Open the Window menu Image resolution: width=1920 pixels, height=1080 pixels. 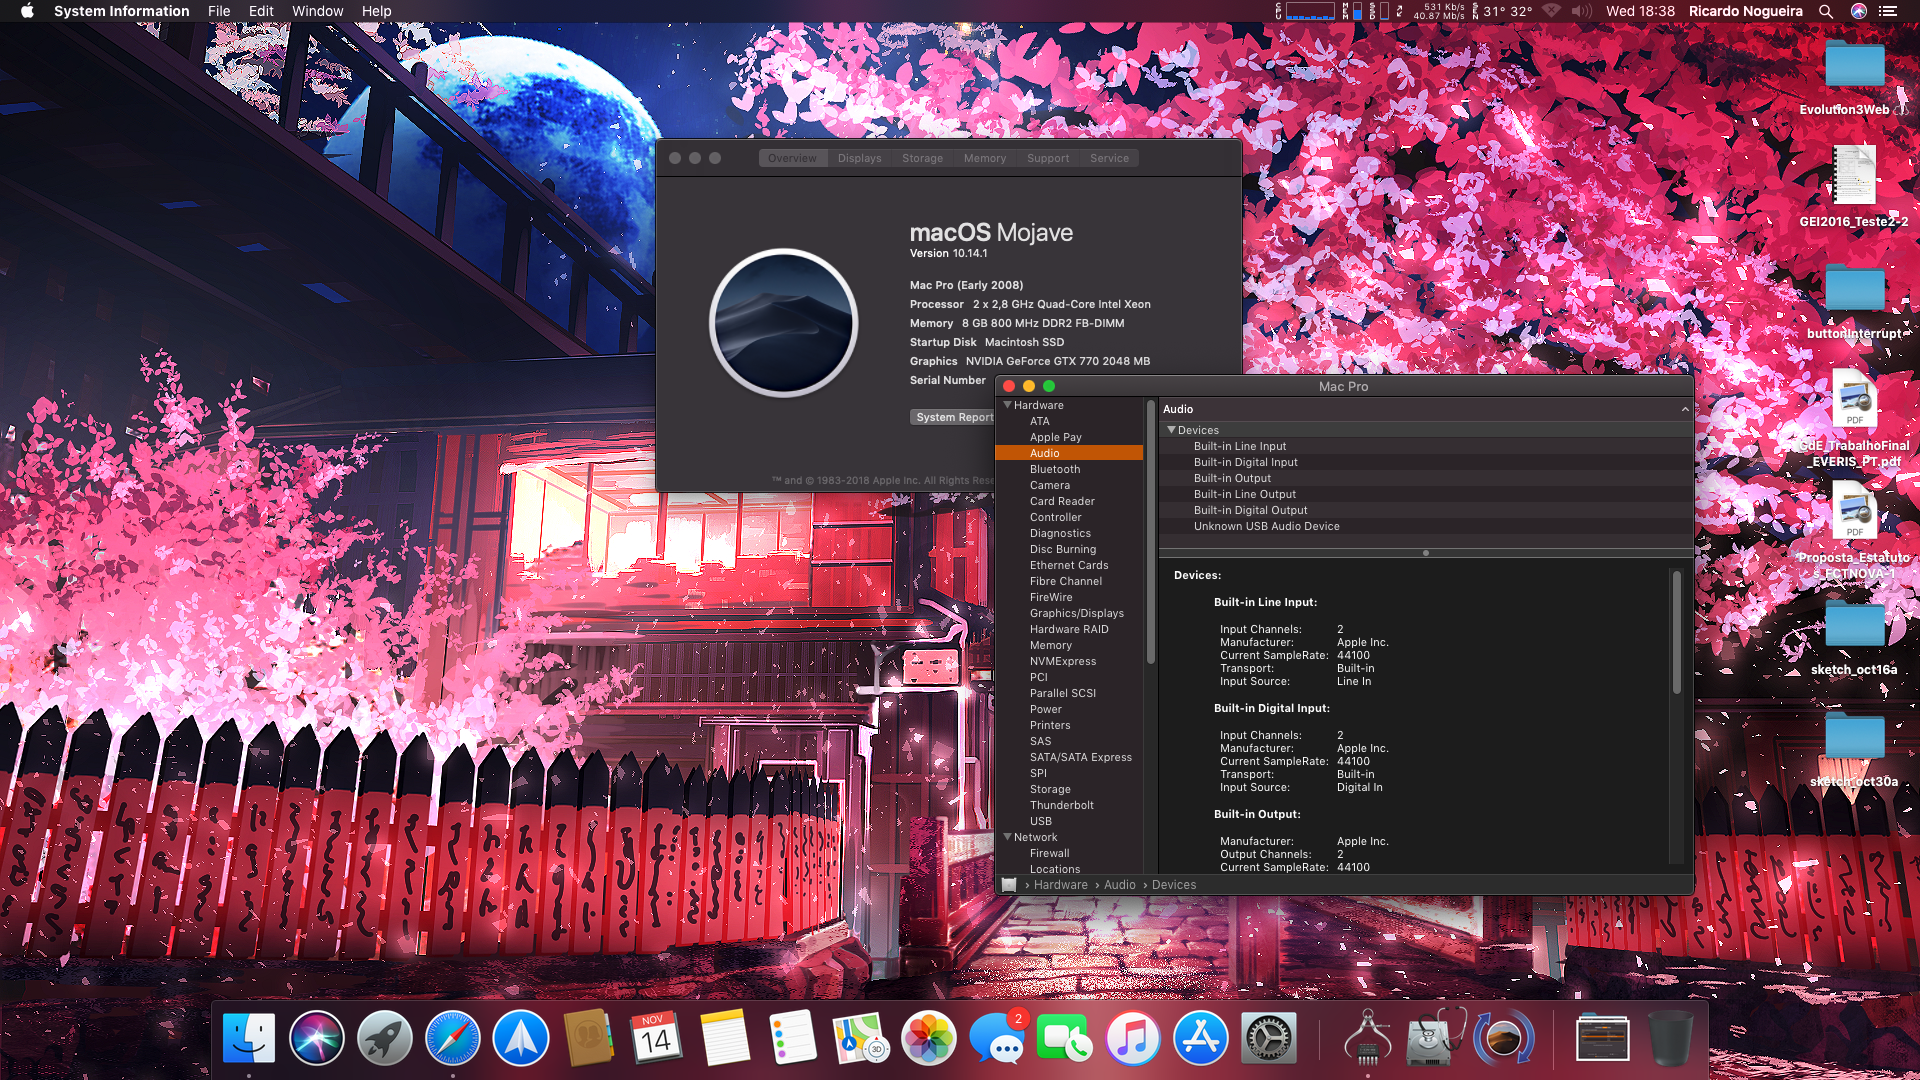click(317, 11)
